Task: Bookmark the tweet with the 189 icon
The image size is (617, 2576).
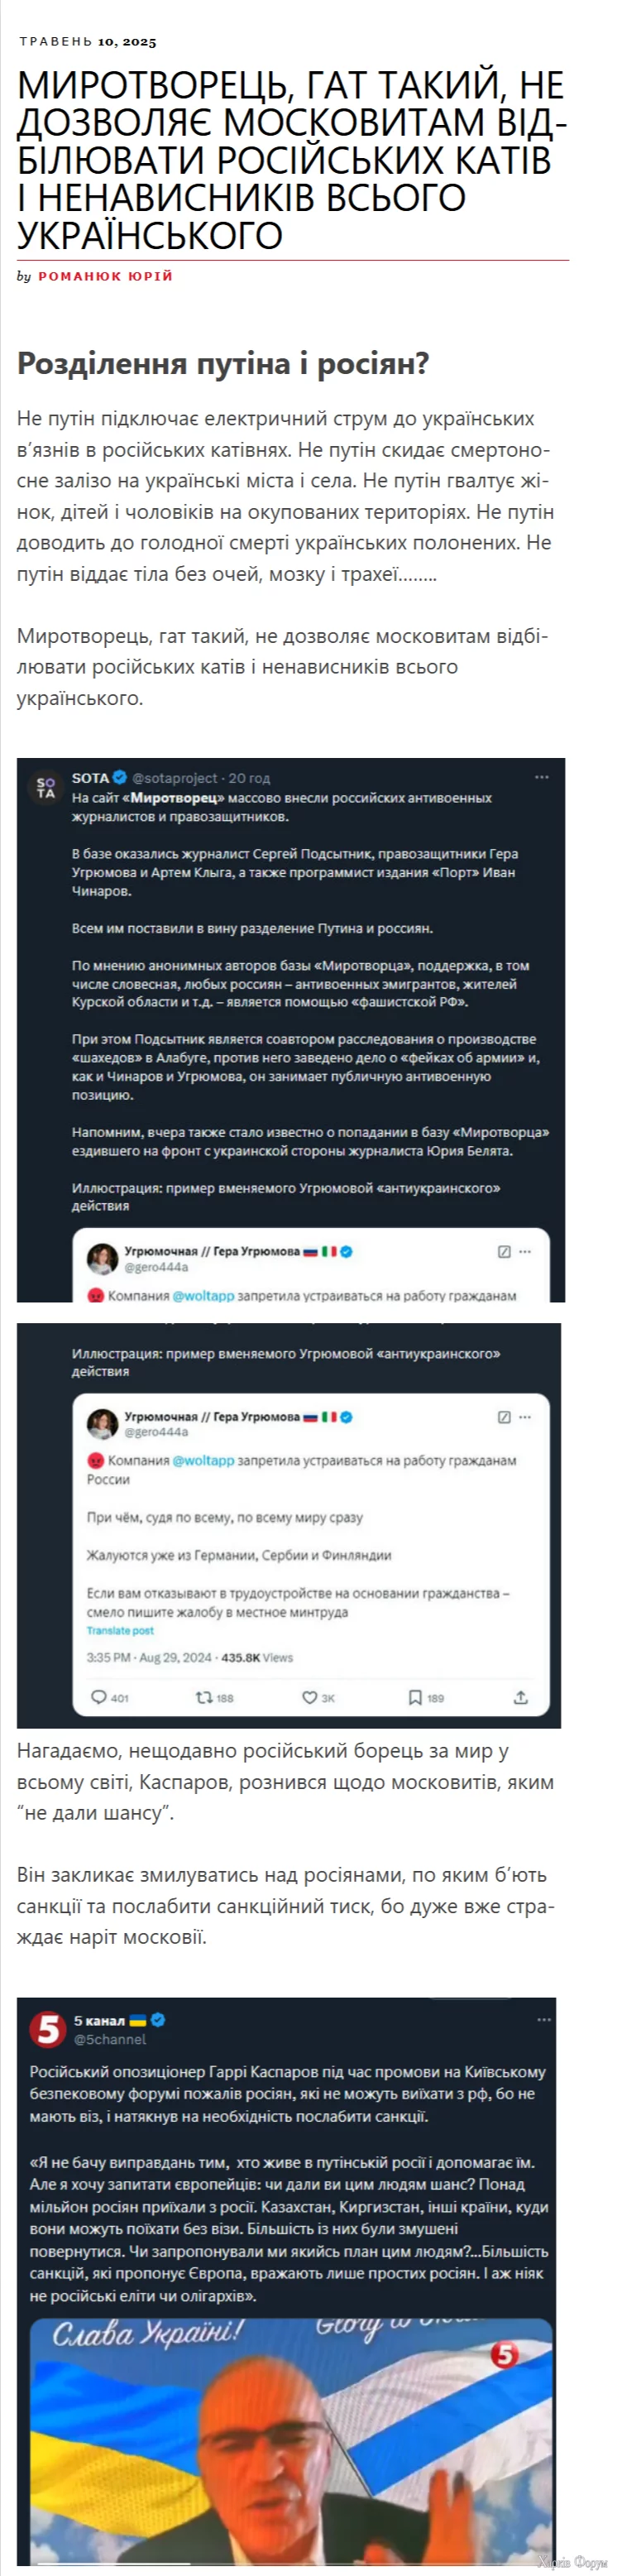Action: click(415, 1697)
